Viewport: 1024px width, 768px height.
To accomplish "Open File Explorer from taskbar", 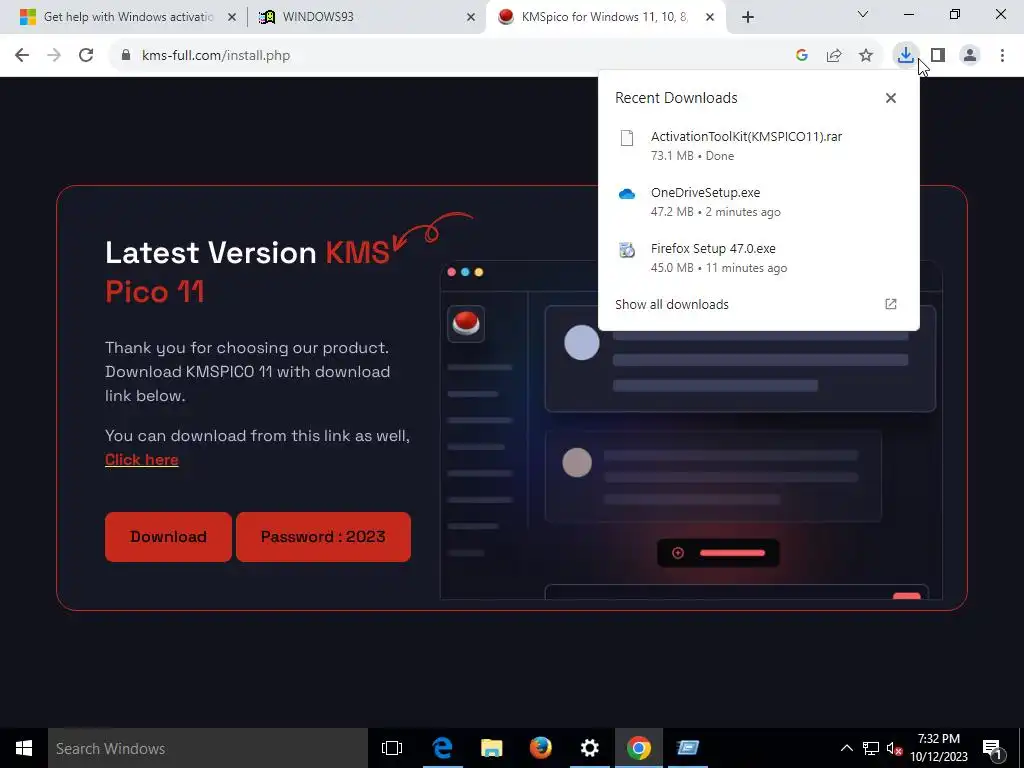I will click(491, 748).
